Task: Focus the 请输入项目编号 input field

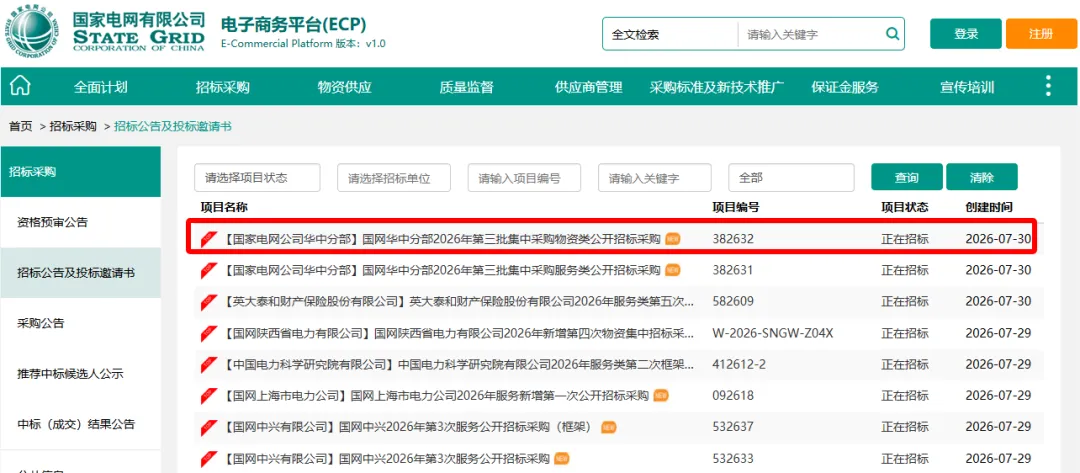Action: click(x=524, y=178)
